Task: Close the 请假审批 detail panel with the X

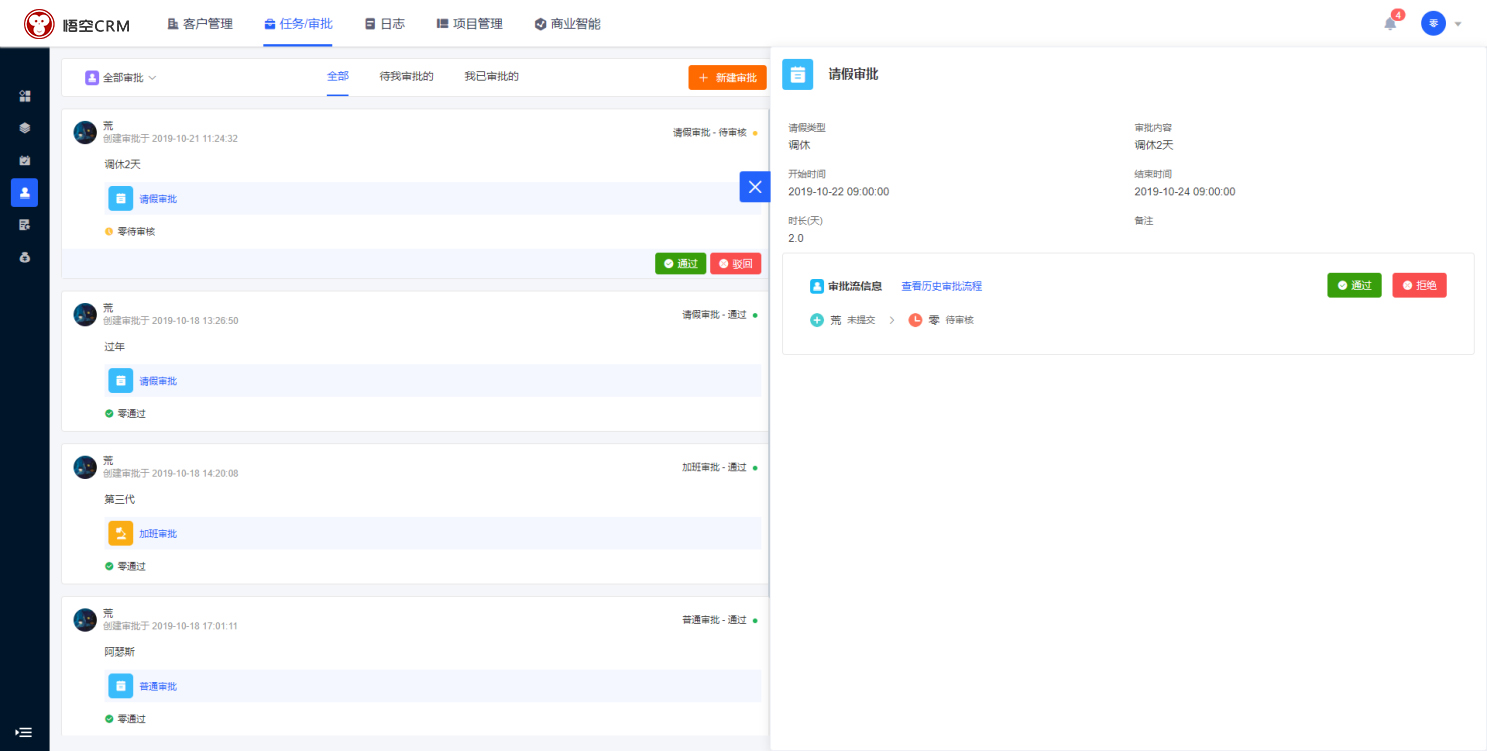Action: [x=755, y=187]
